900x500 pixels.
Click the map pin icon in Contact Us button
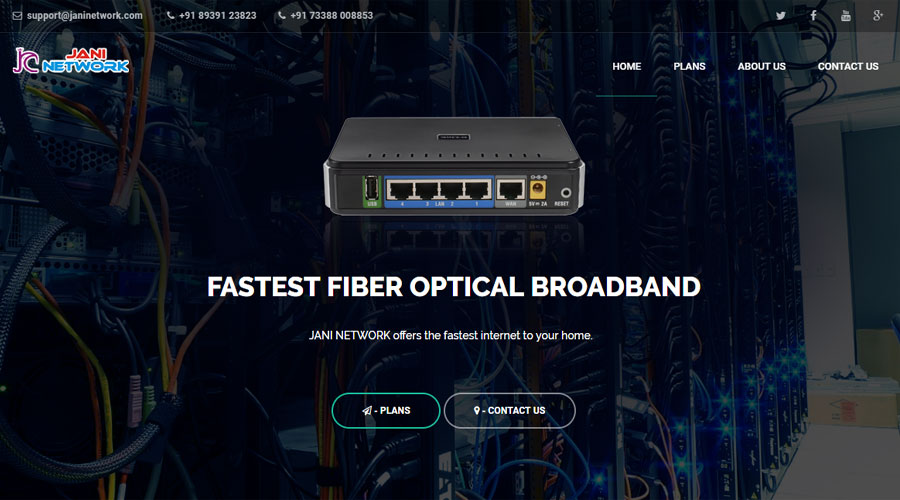point(476,410)
